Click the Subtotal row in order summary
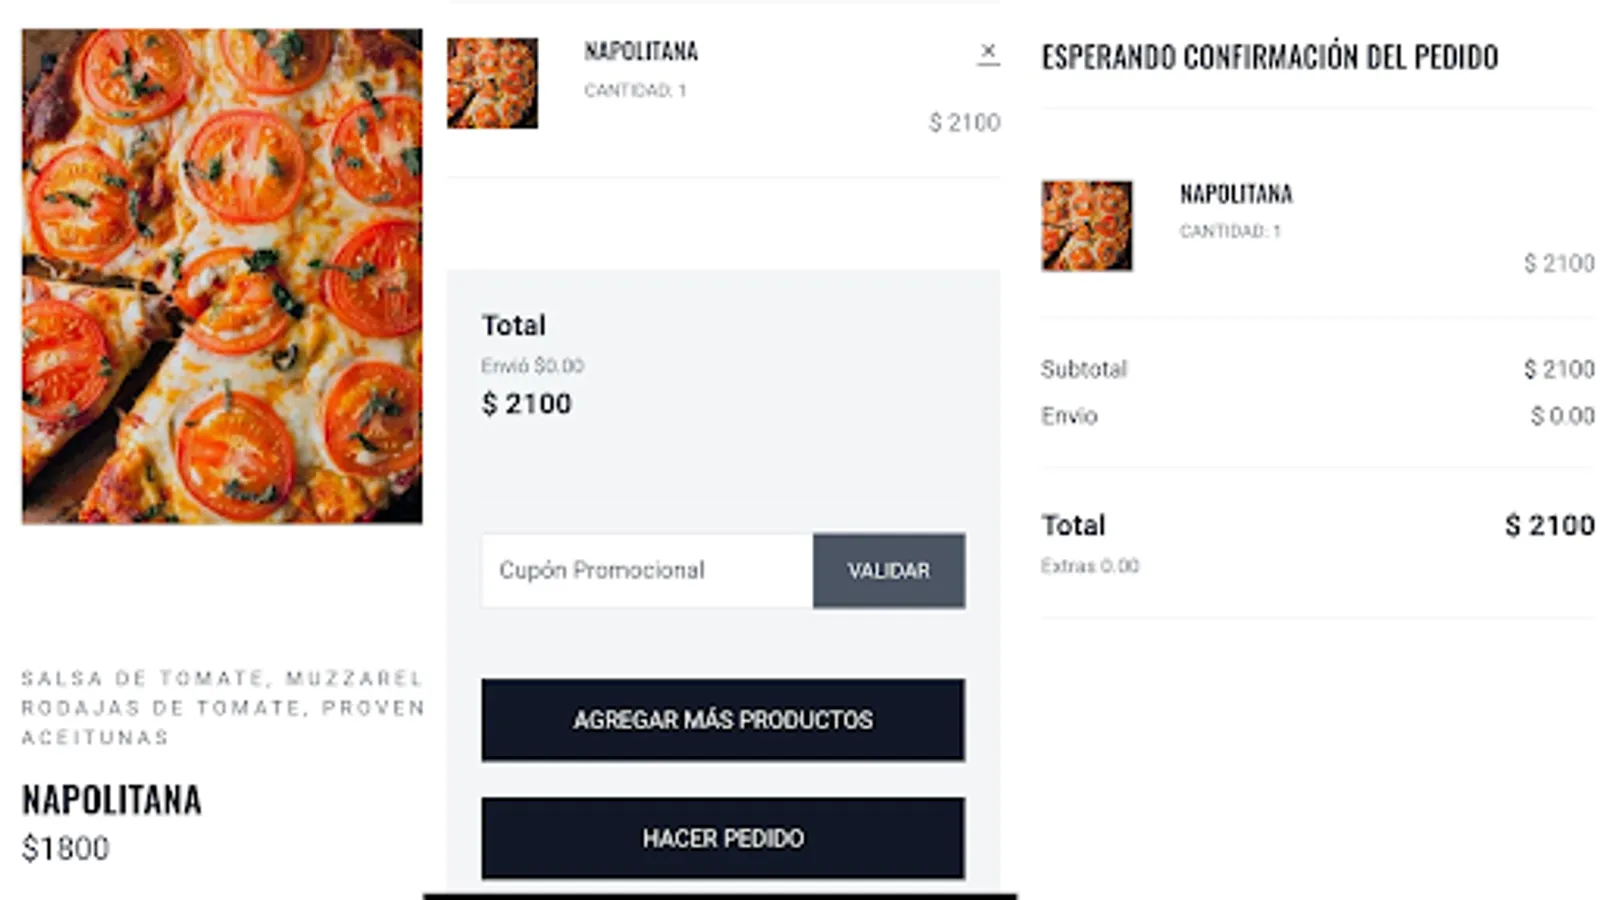 point(1316,369)
